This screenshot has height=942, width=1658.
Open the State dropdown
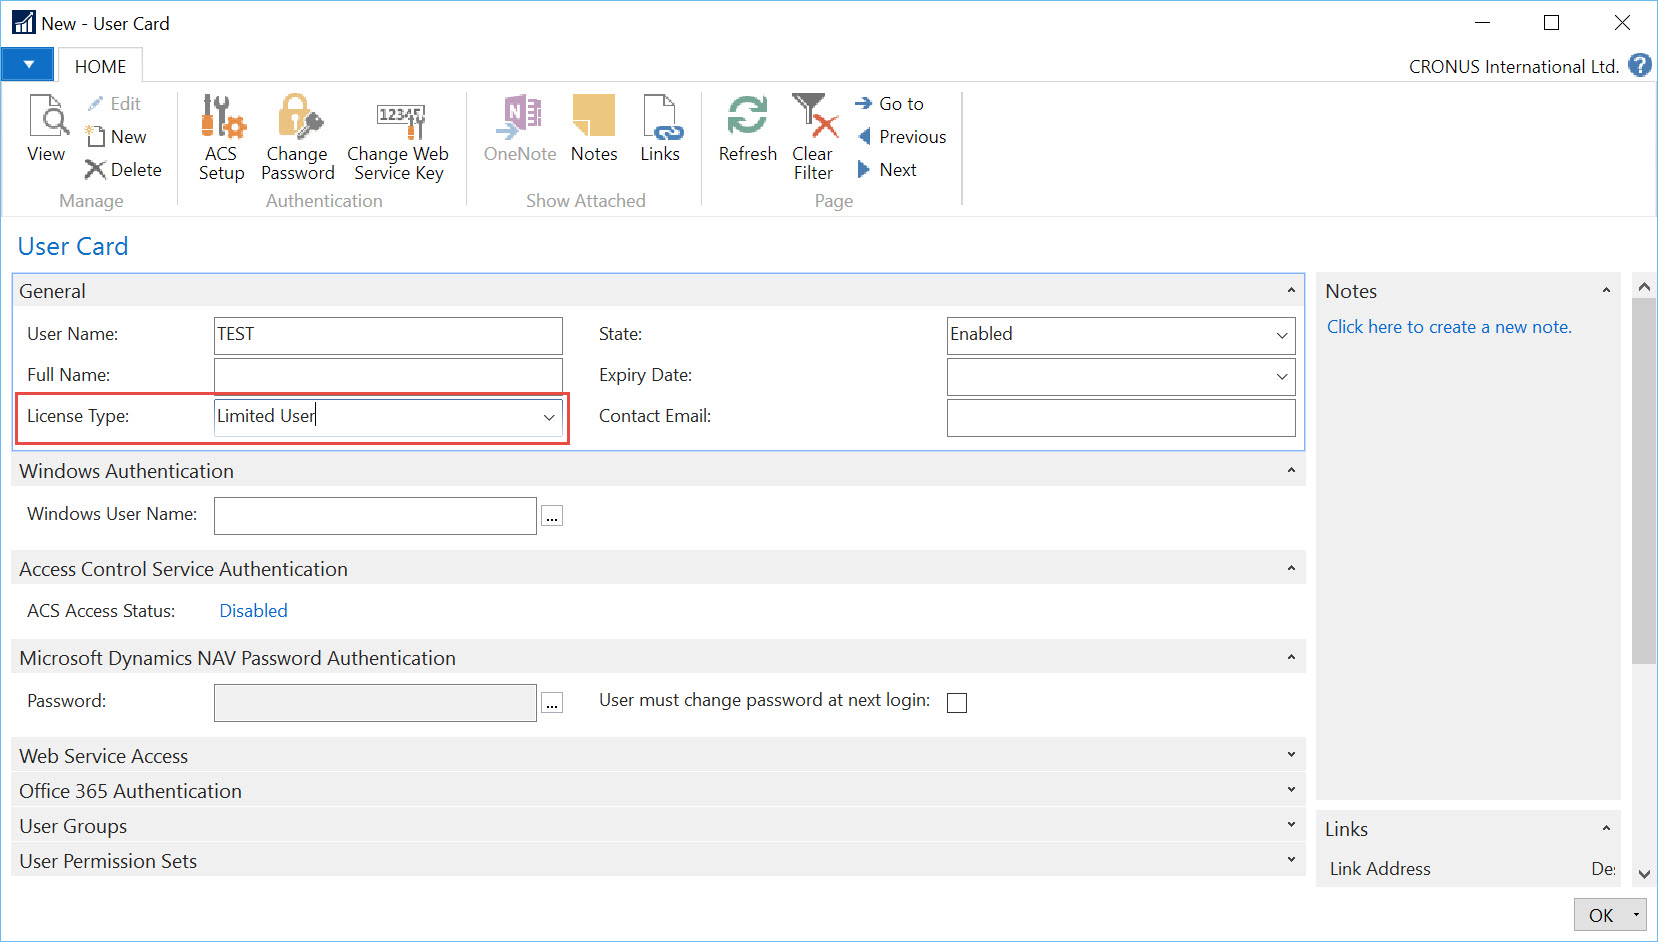click(x=1281, y=335)
